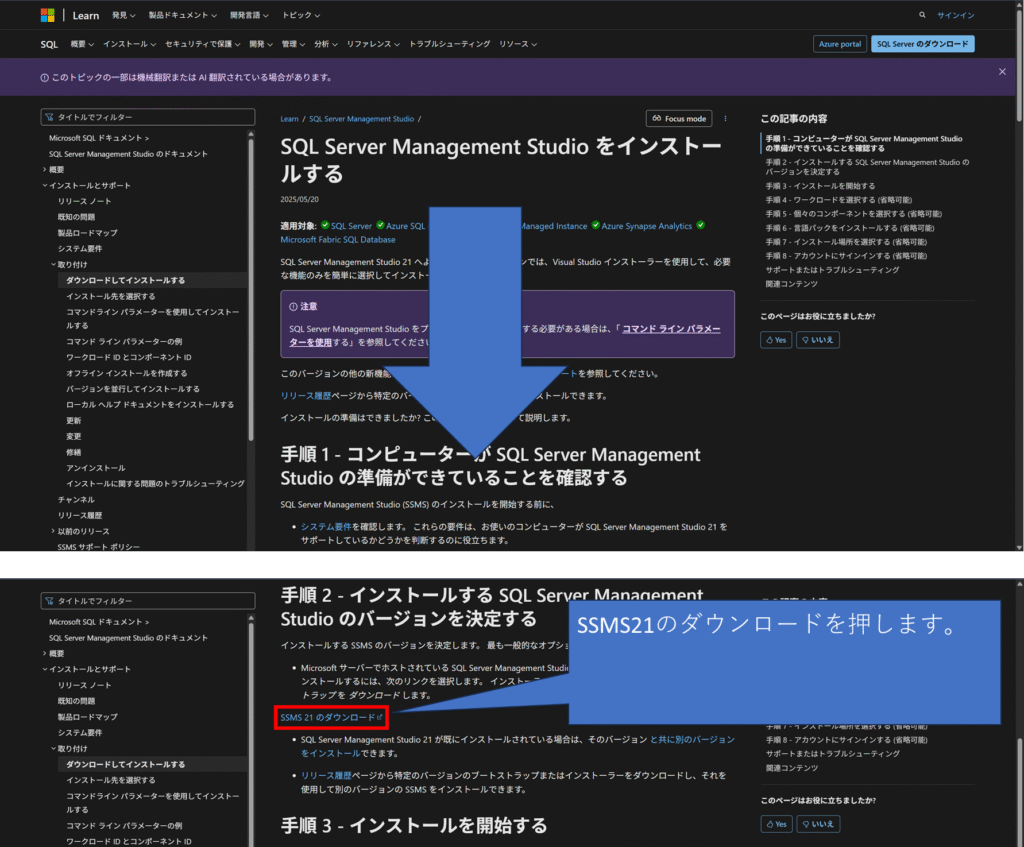Expand インストール in the SQL navigation bar
The image size is (1024, 847).
[x=129, y=44]
